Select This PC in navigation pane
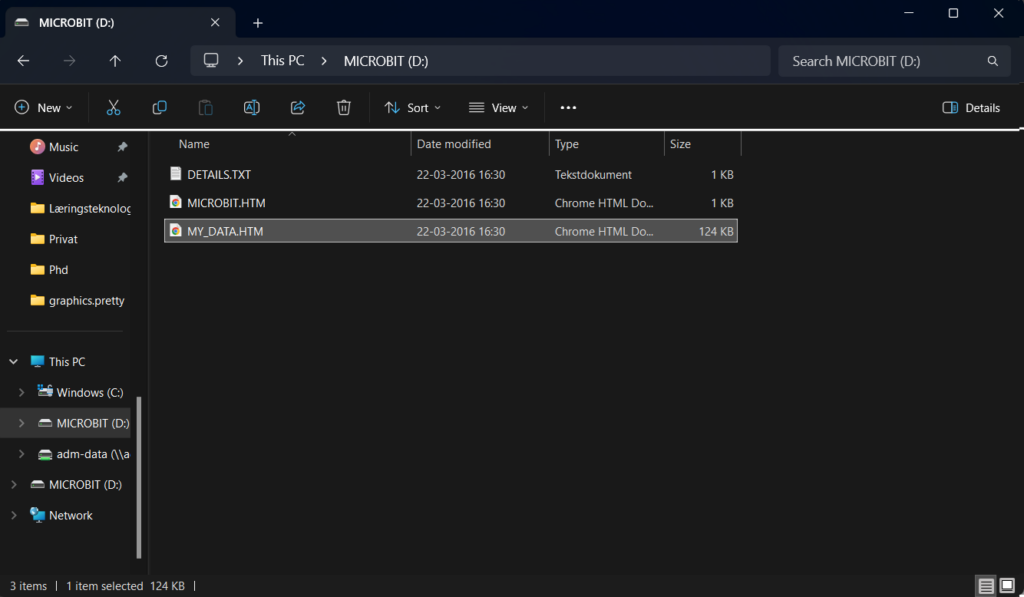Screen dimensions: 1024x597 (67, 361)
